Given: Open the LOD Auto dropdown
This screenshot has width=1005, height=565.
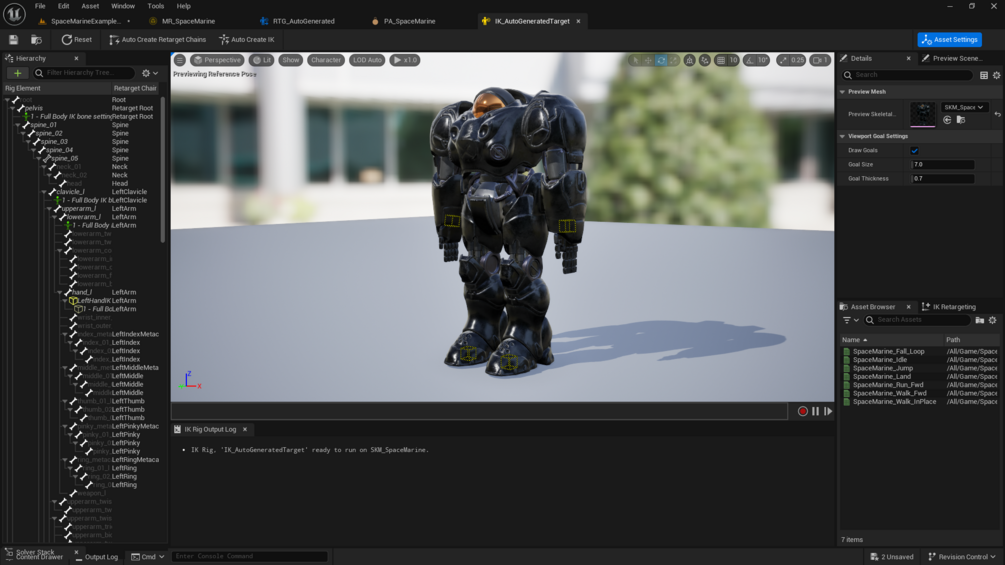Looking at the screenshot, I should (367, 60).
